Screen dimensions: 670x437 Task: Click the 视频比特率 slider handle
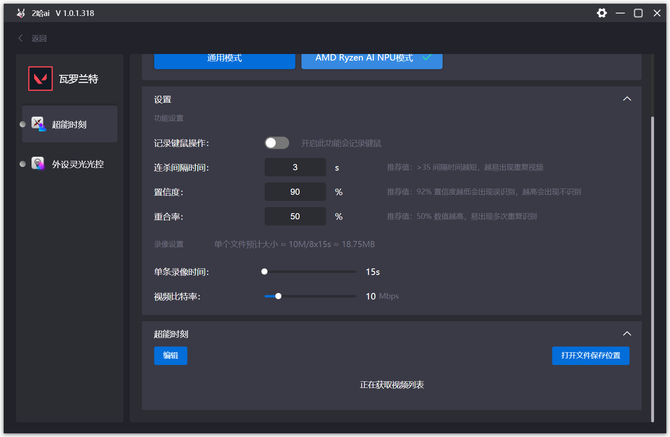pos(278,296)
